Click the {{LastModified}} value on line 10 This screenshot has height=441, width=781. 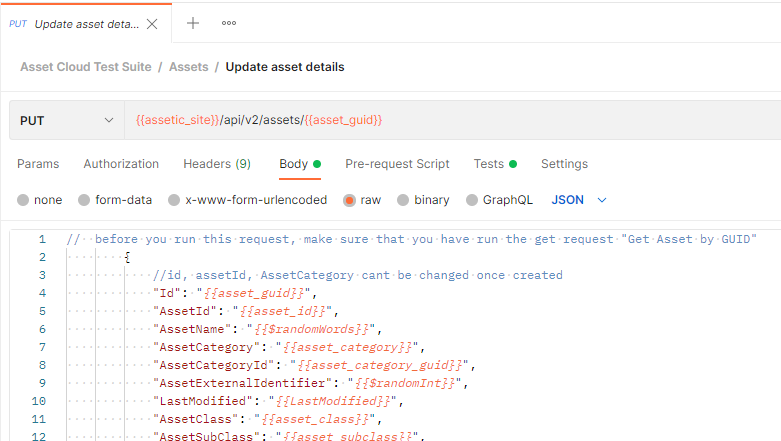tap(333, 401)
